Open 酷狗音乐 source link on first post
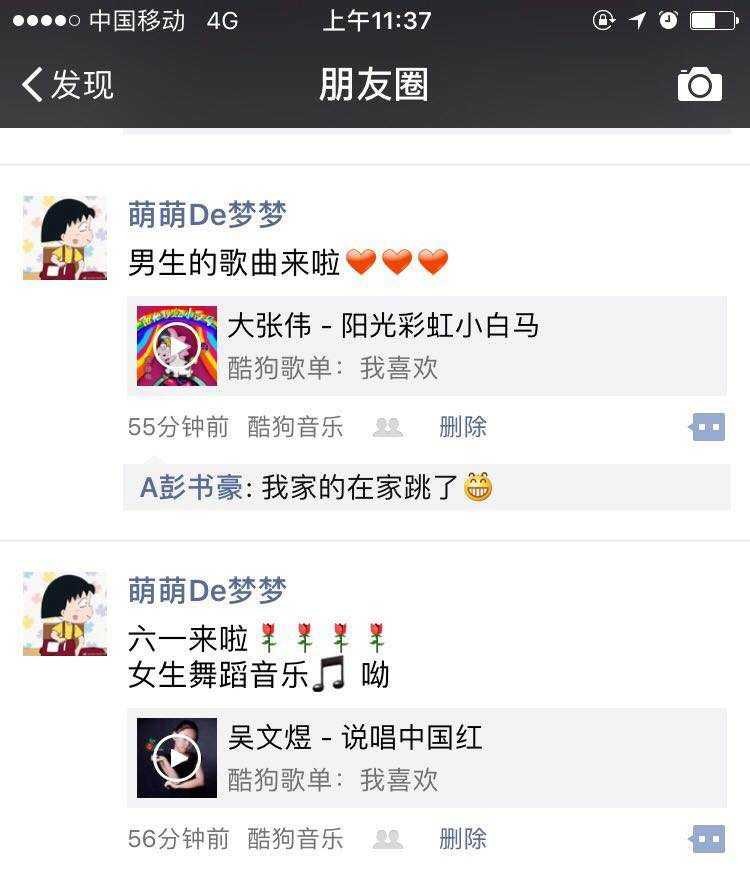The image size is (750, 877). (x=295, y=427)
